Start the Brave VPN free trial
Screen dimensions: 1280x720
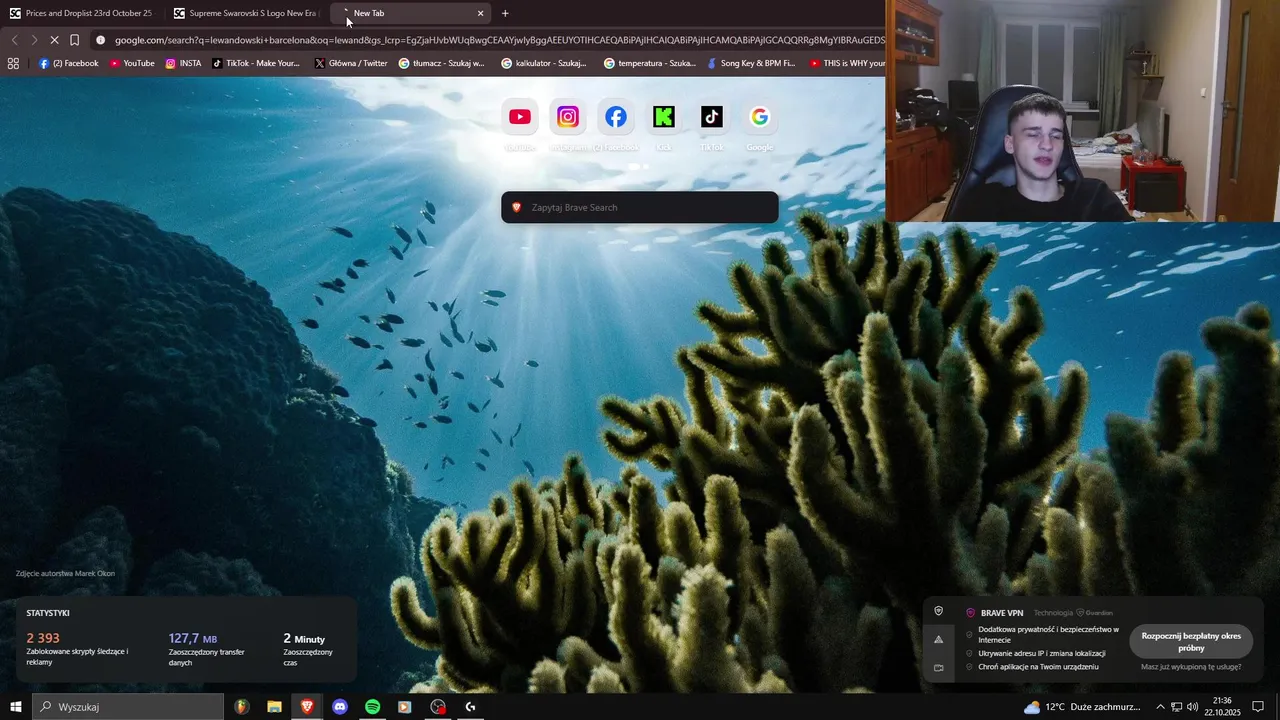[x=1191, y=642]
